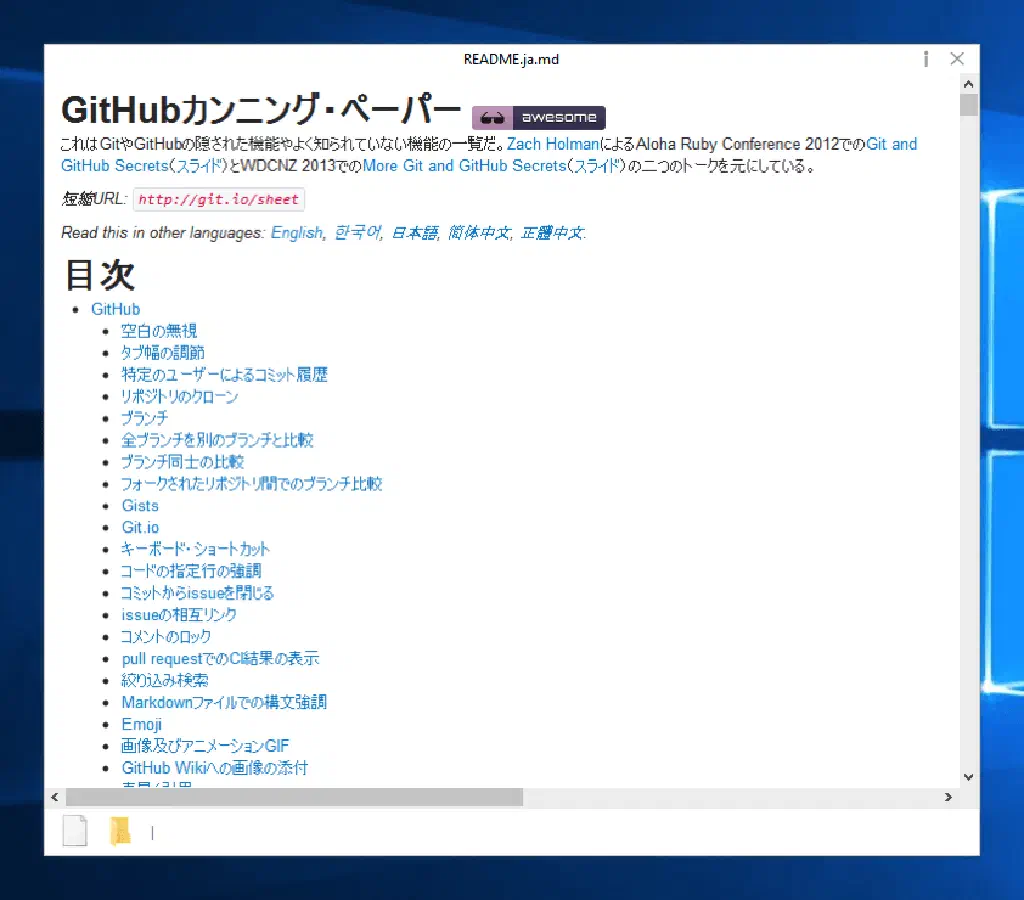
Task: Open the Git.io contents link
Action: [x=140, y=527]
